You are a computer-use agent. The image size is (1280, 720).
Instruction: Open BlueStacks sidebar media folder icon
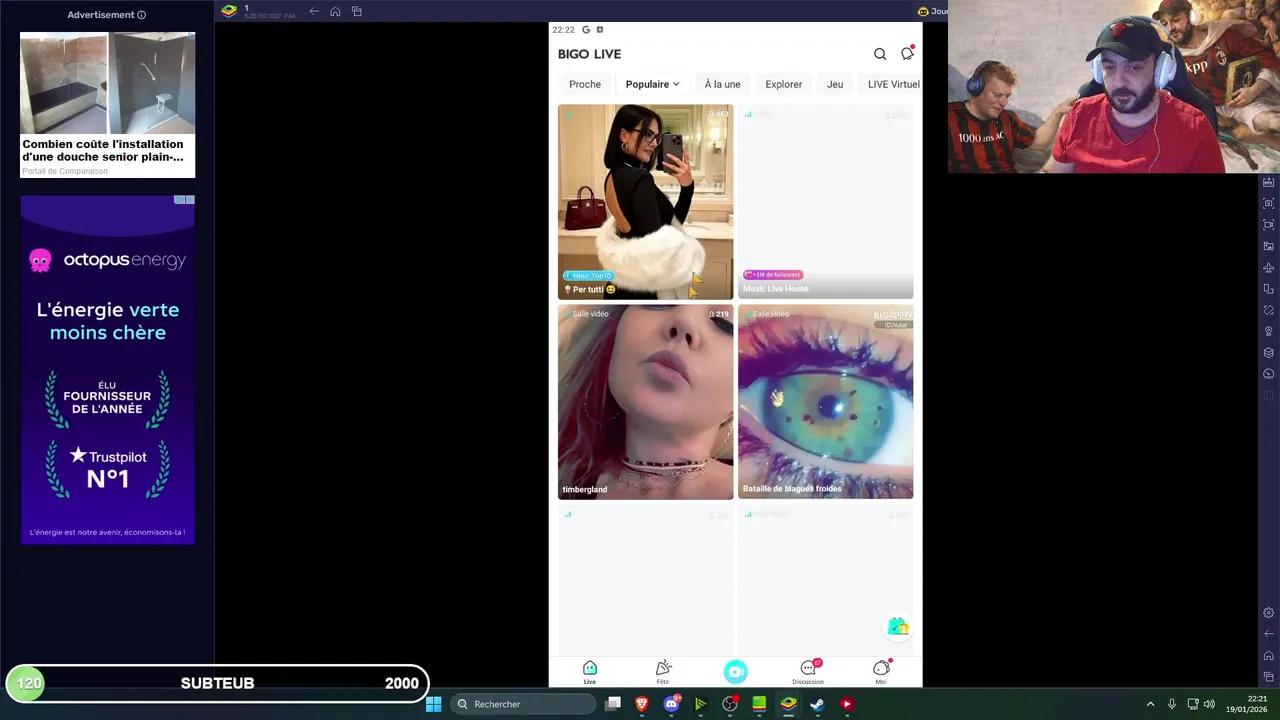tap(1269, 246)
